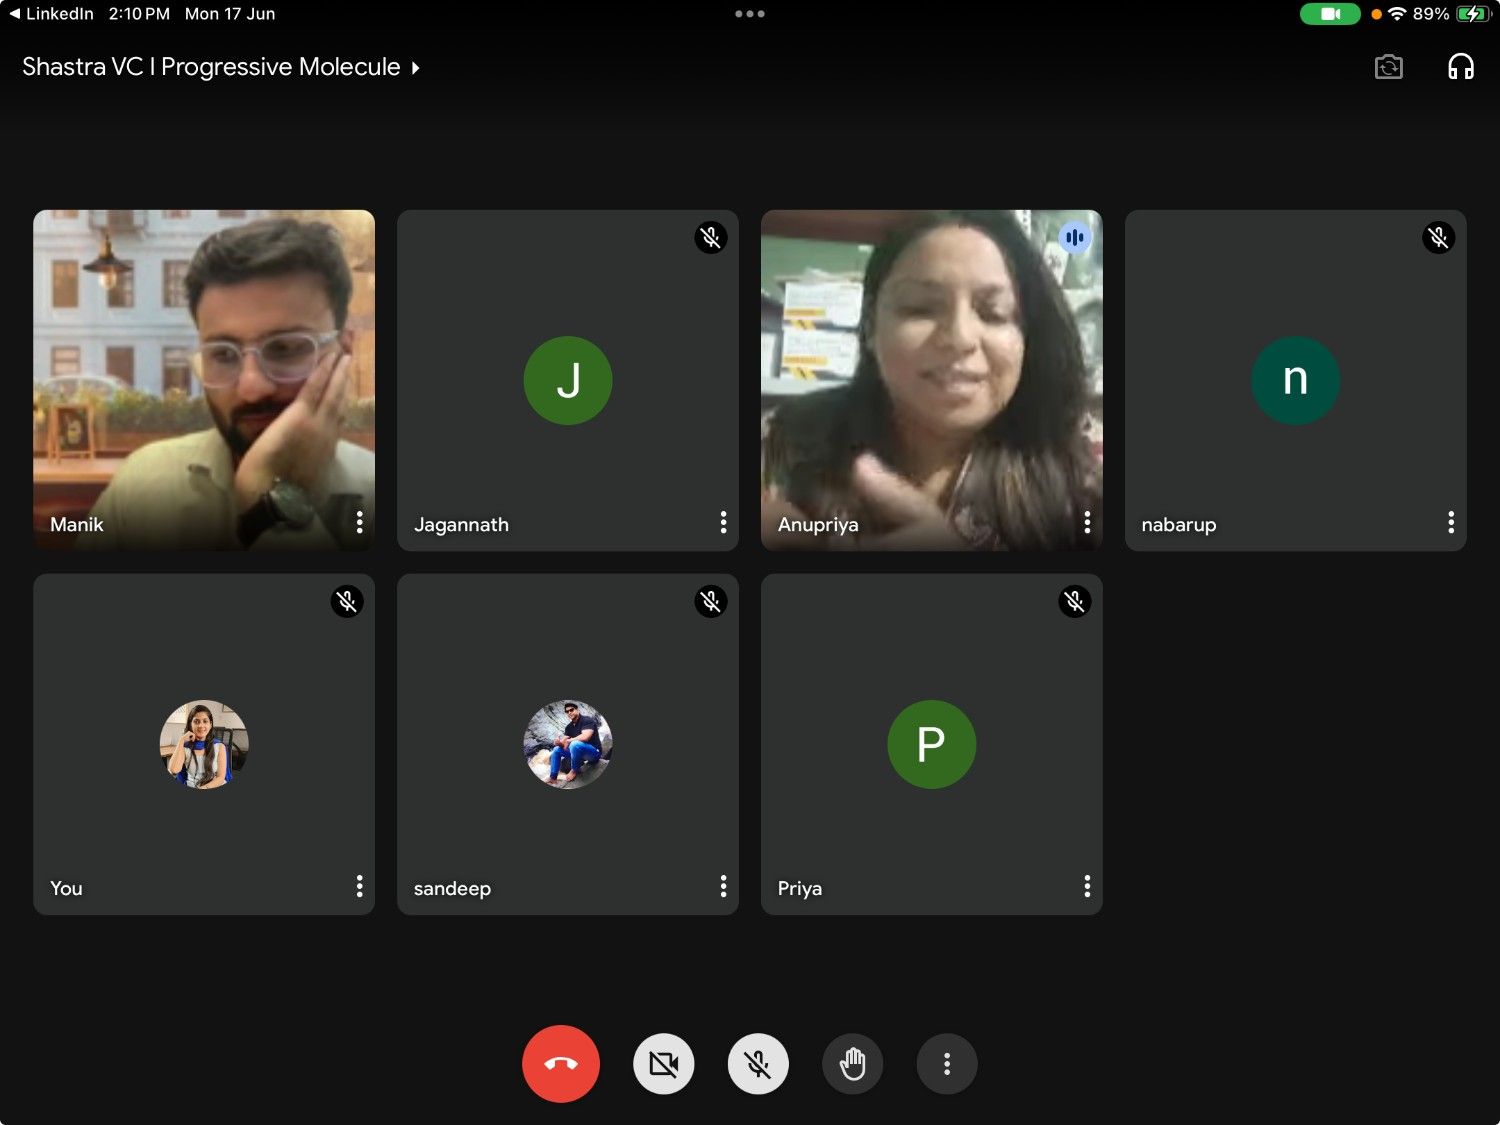Click the muted mic icon on the You tile
Viewport: 1500px width, 1125px height.
point(347,602)
